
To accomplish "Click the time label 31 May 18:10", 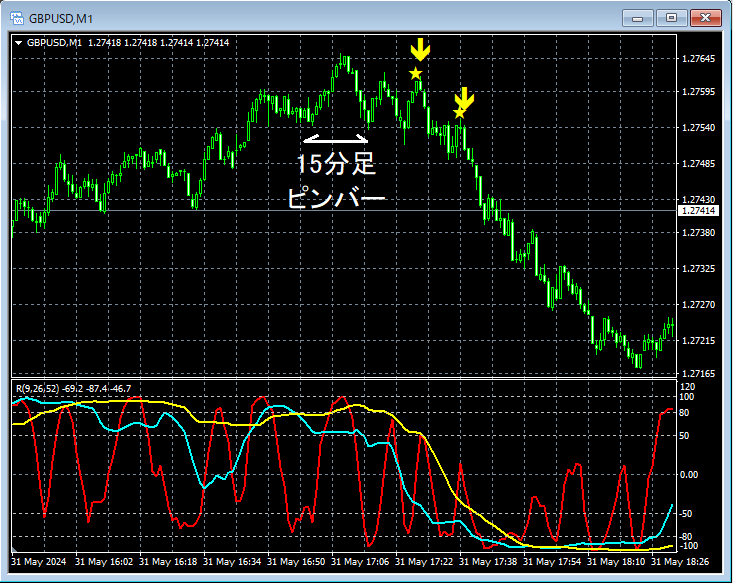I will (616, 561).
